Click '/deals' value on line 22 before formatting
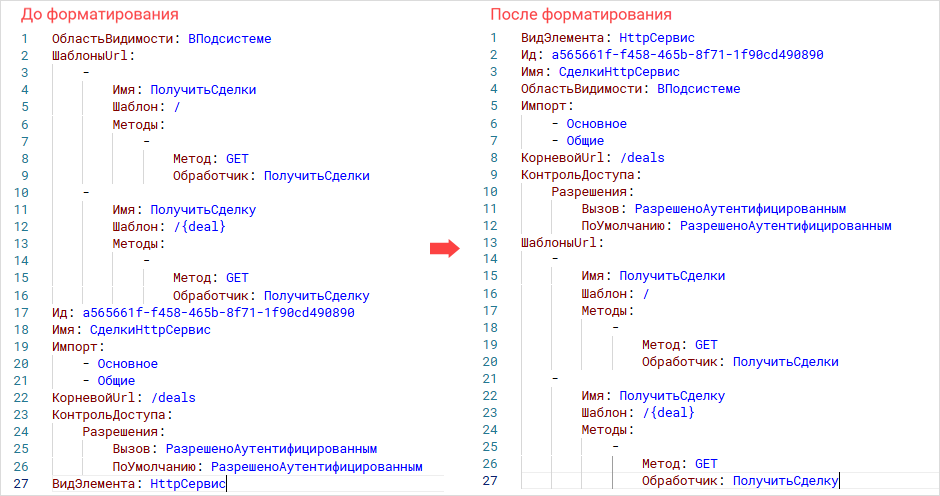This screenshot has width=940, height=496. coord(173,398)
